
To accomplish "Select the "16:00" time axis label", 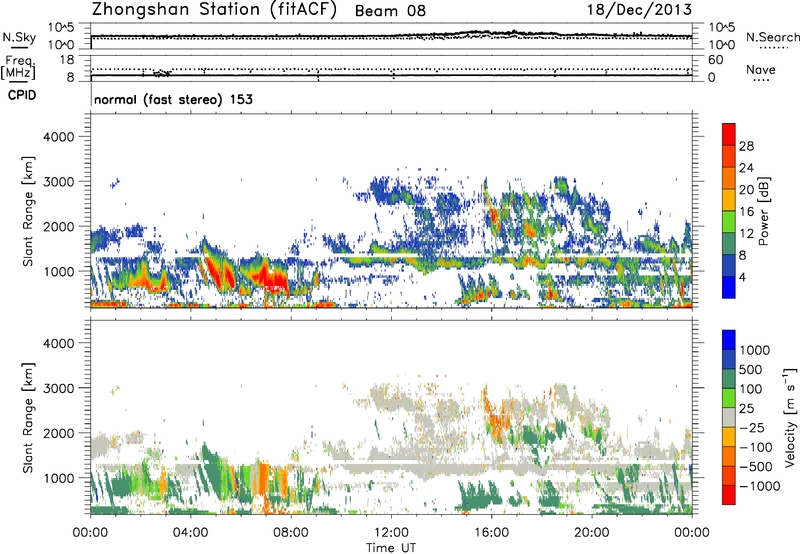I will tap(491, 533).
